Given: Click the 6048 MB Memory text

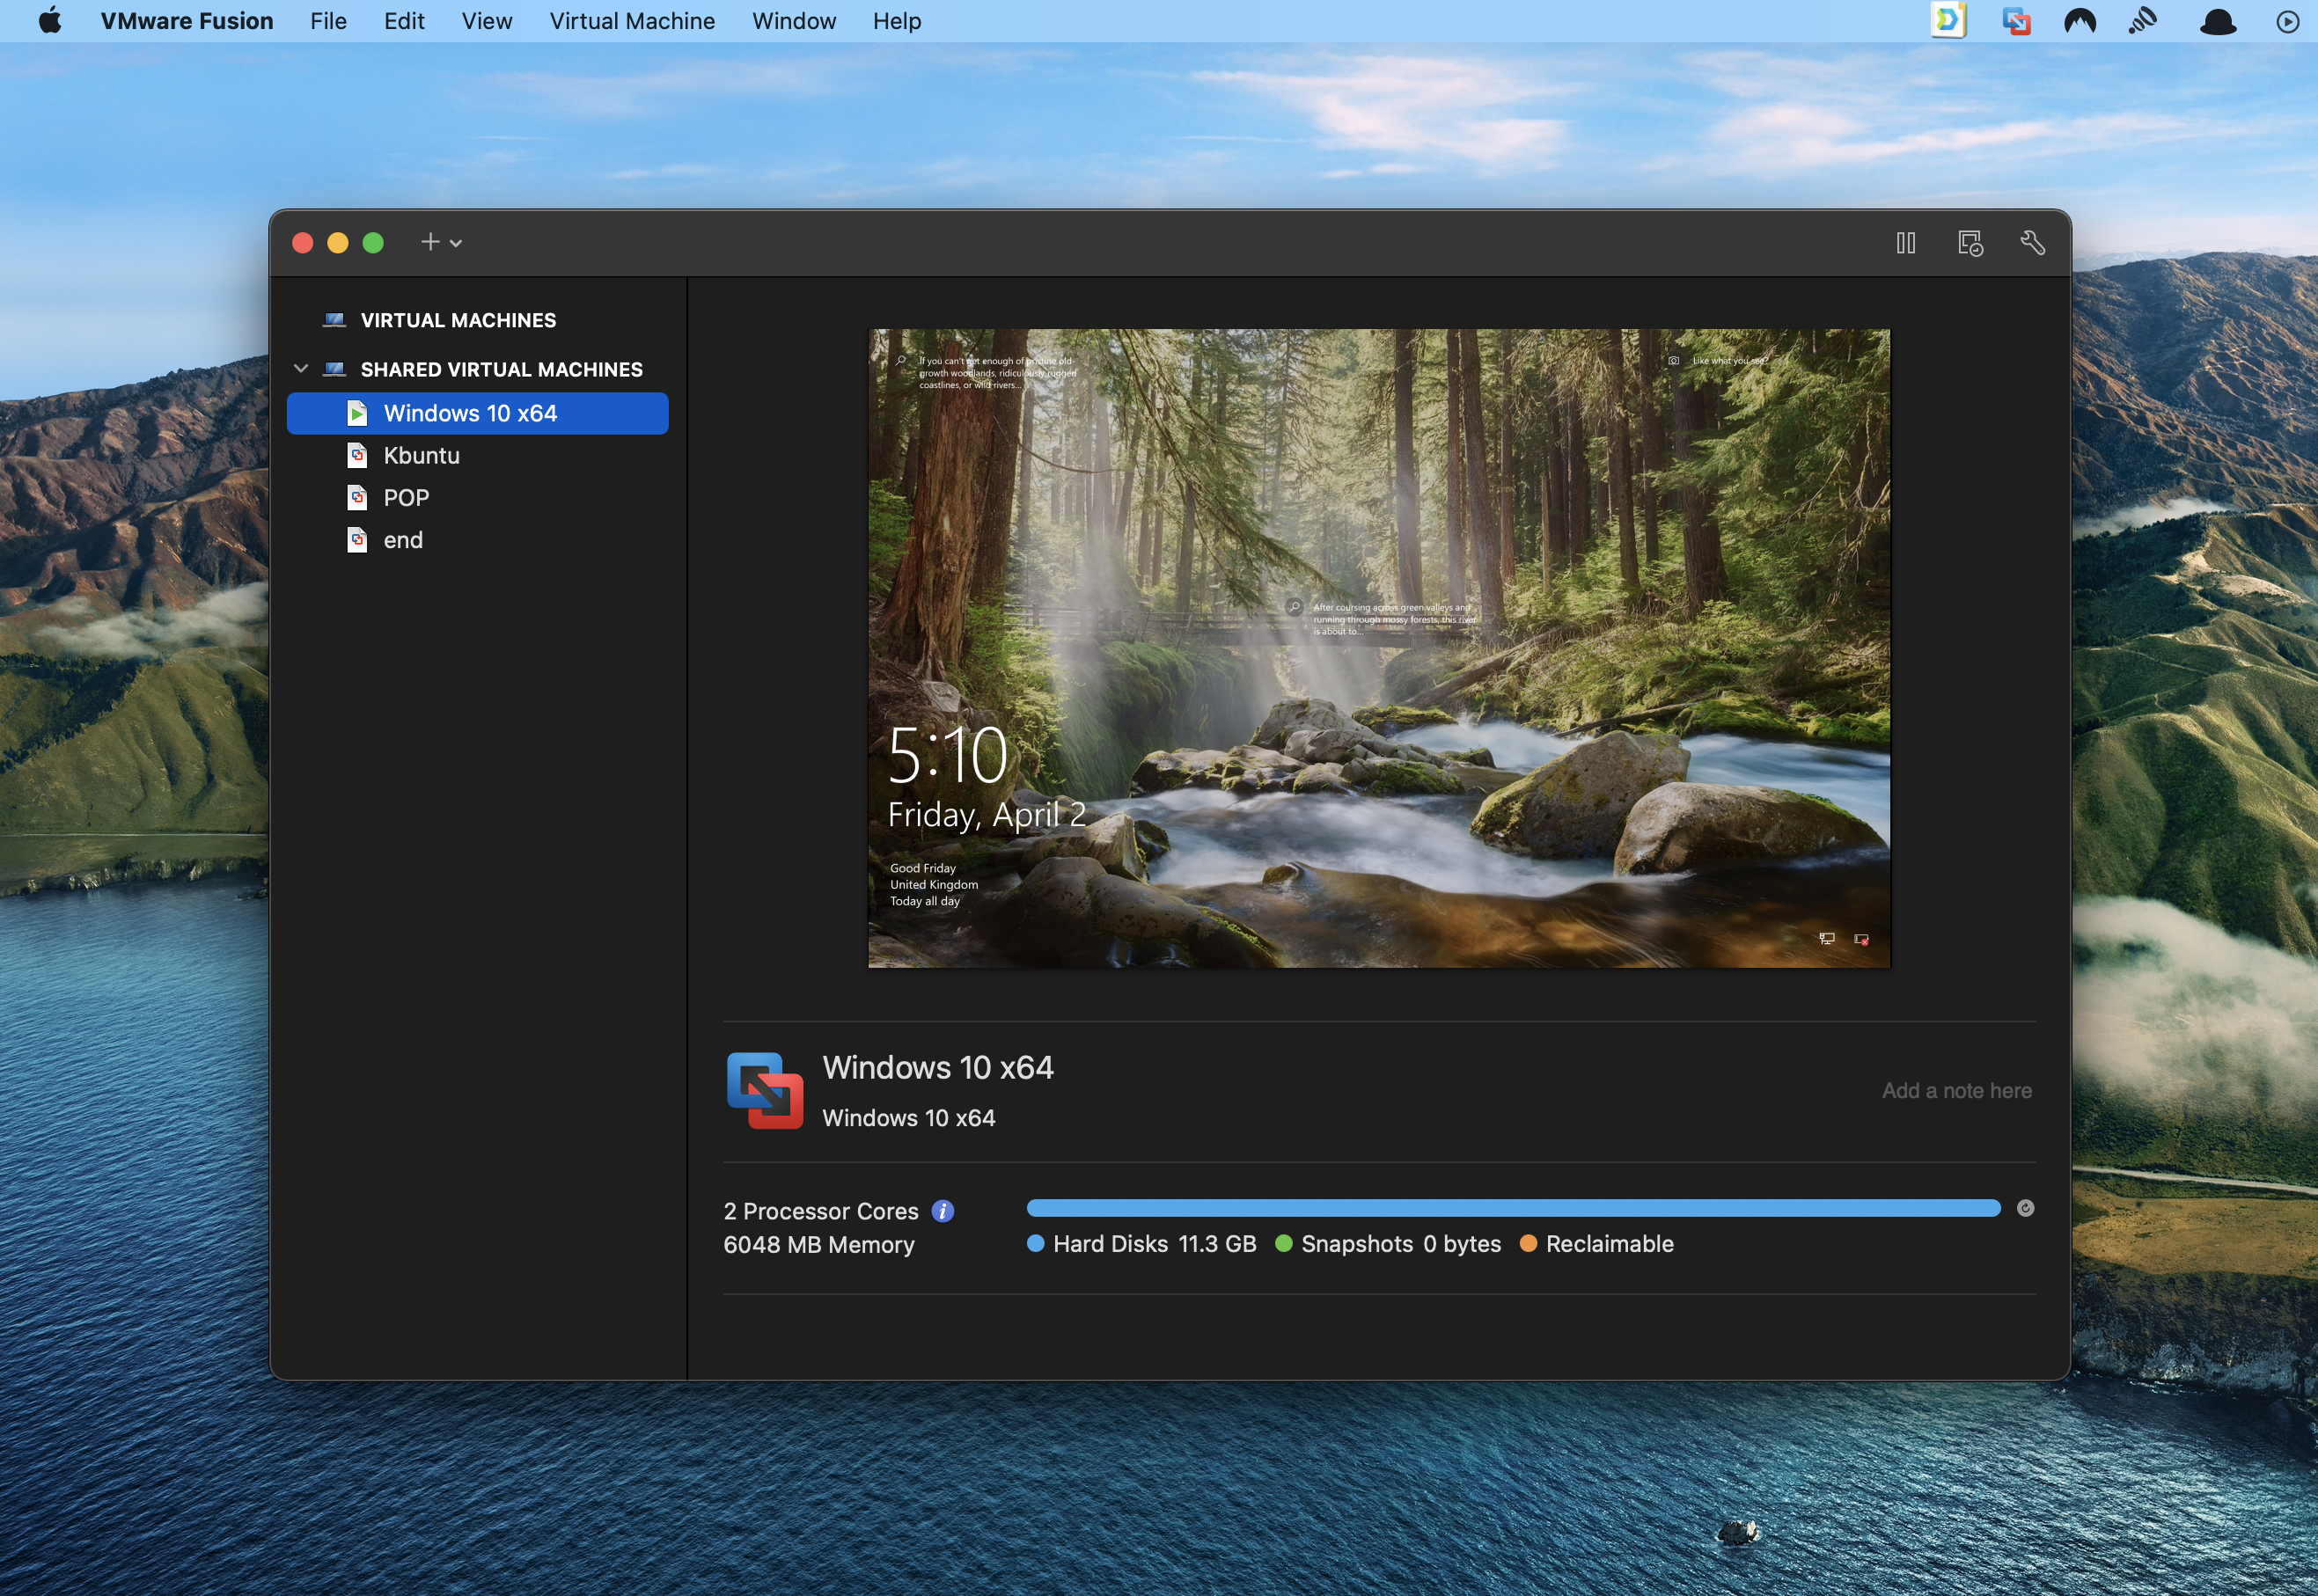Looking at the screenshot, I should 819,1245.
